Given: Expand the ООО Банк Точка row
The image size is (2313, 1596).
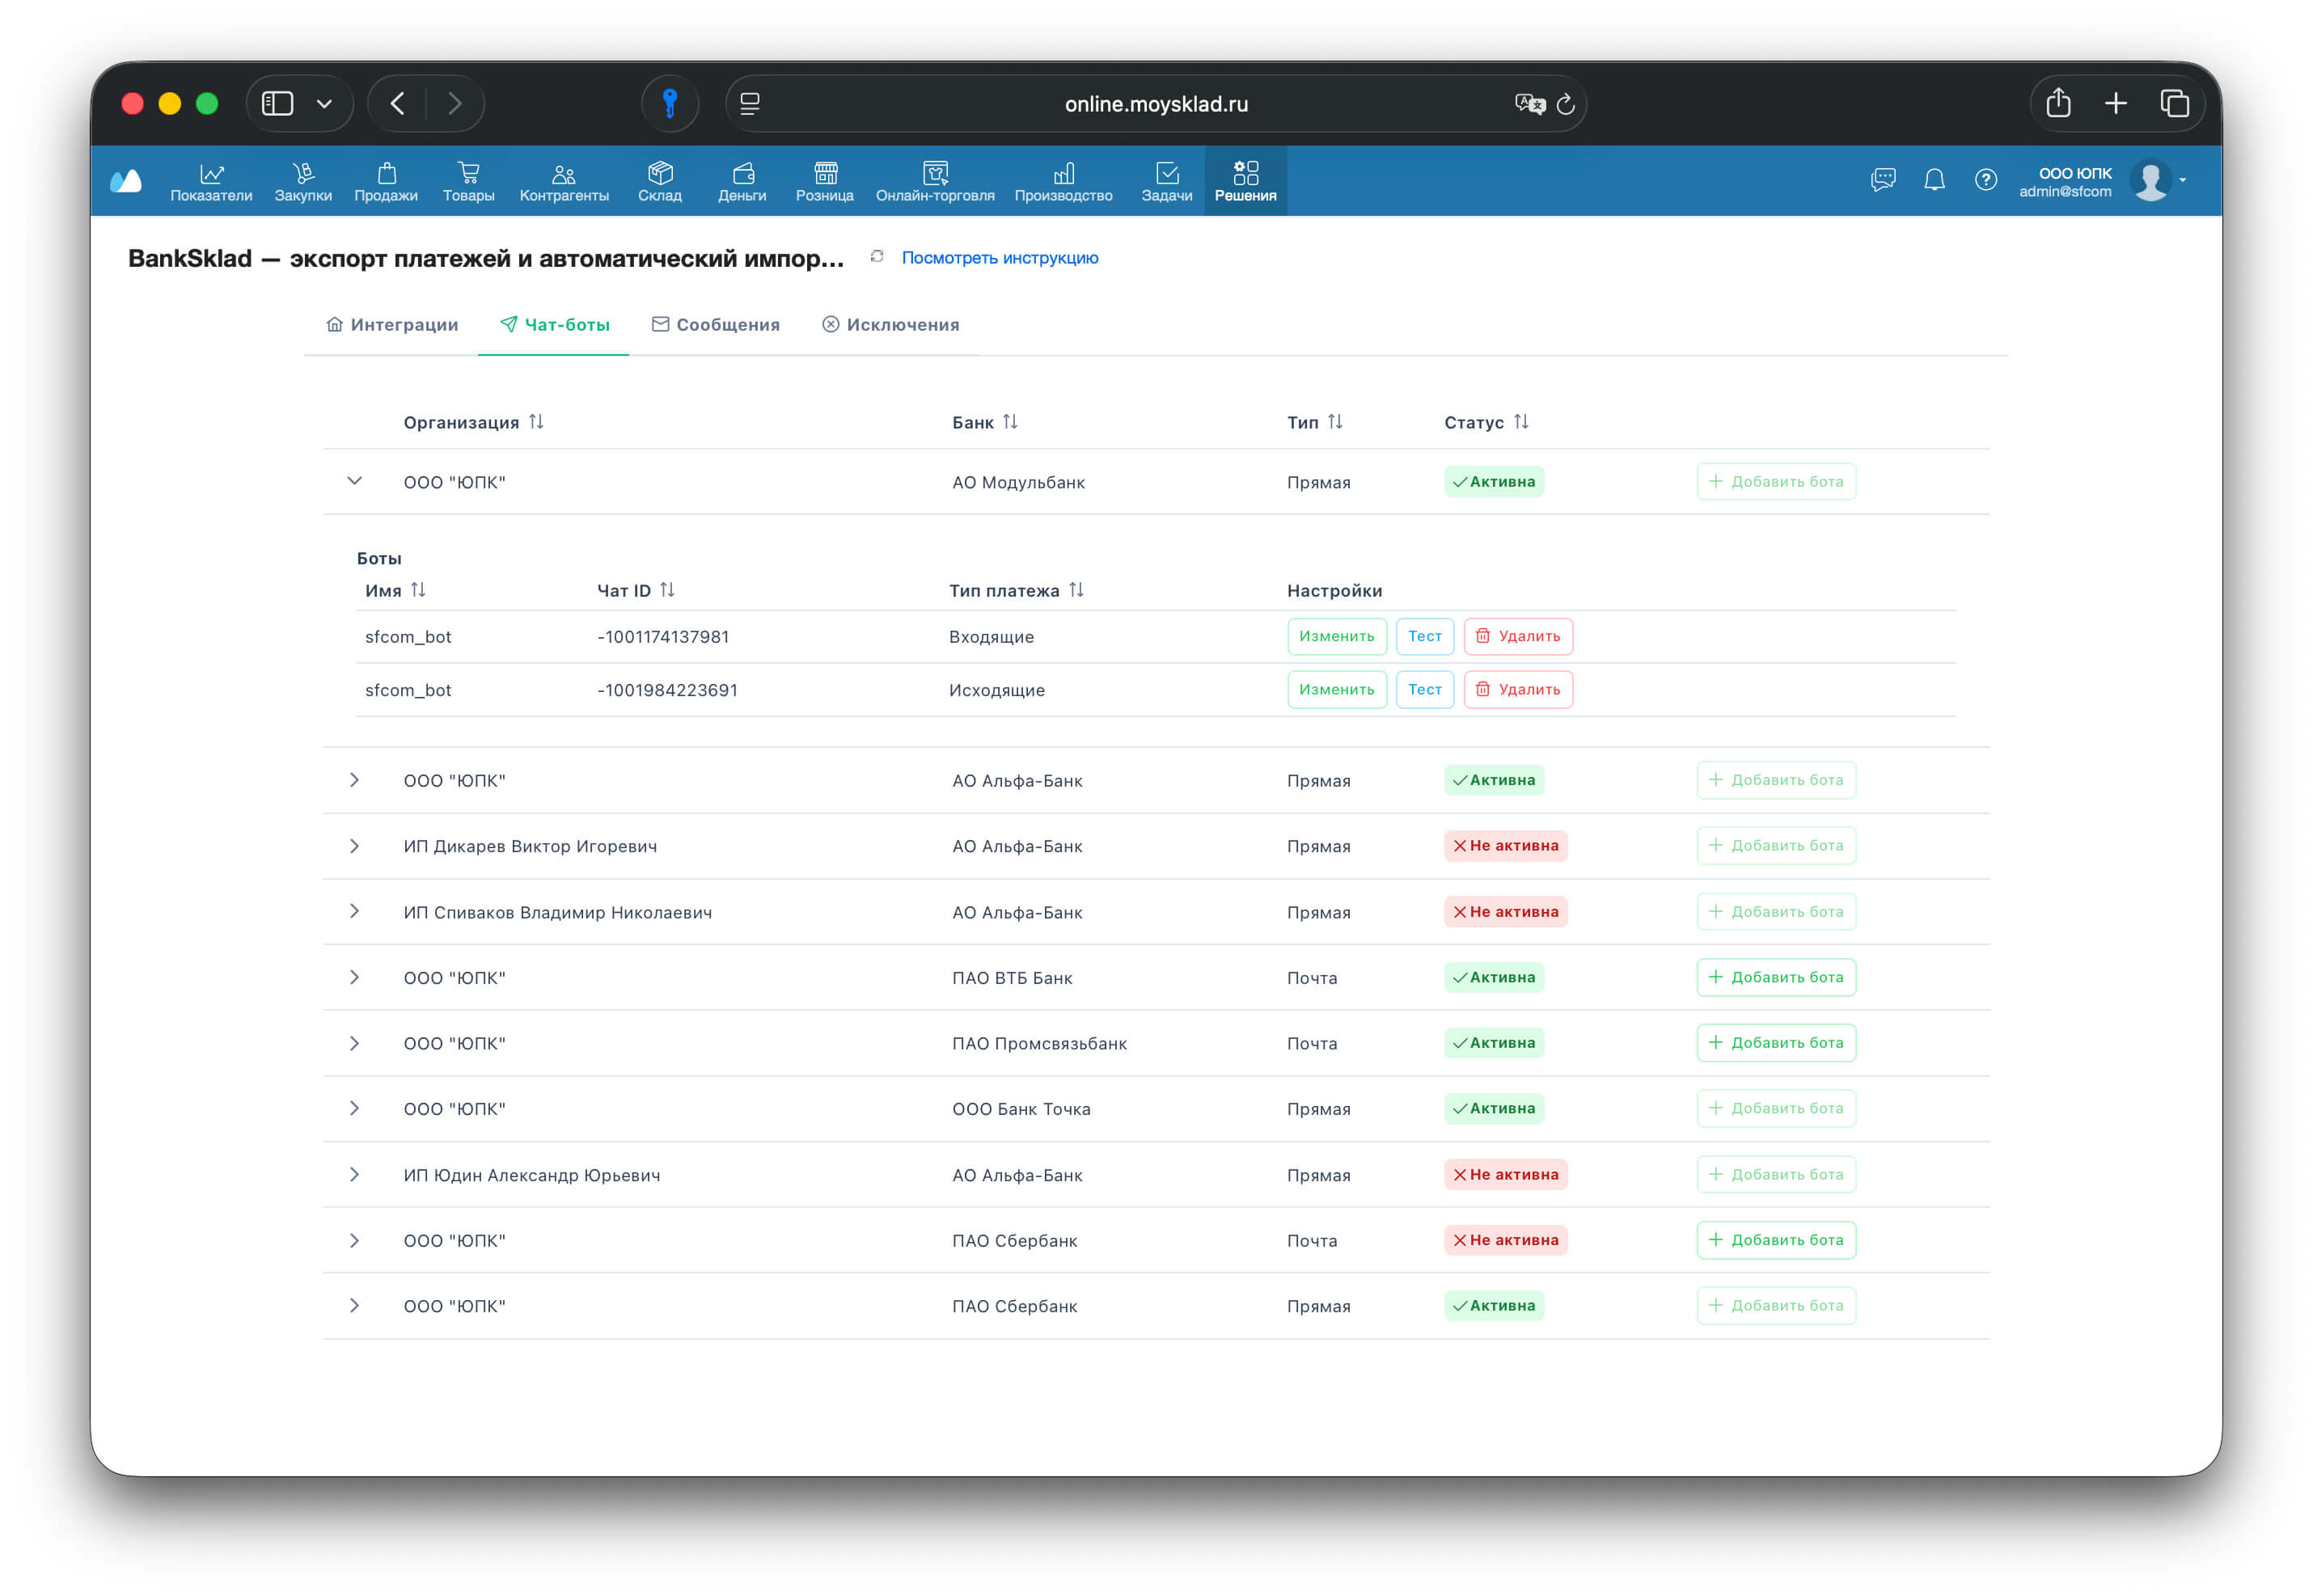Looking at the screenshot, I should (x=354, y=1108).
